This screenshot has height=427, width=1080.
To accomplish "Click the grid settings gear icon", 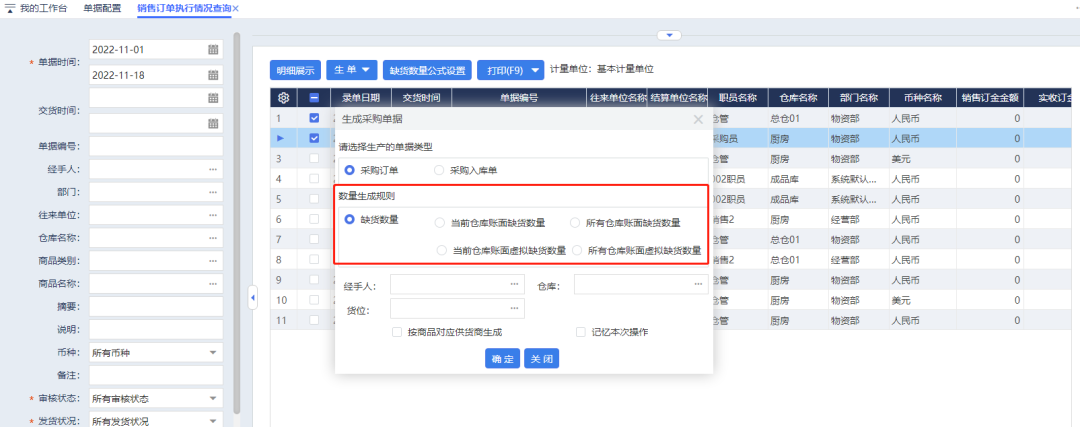I will (284, 98).
